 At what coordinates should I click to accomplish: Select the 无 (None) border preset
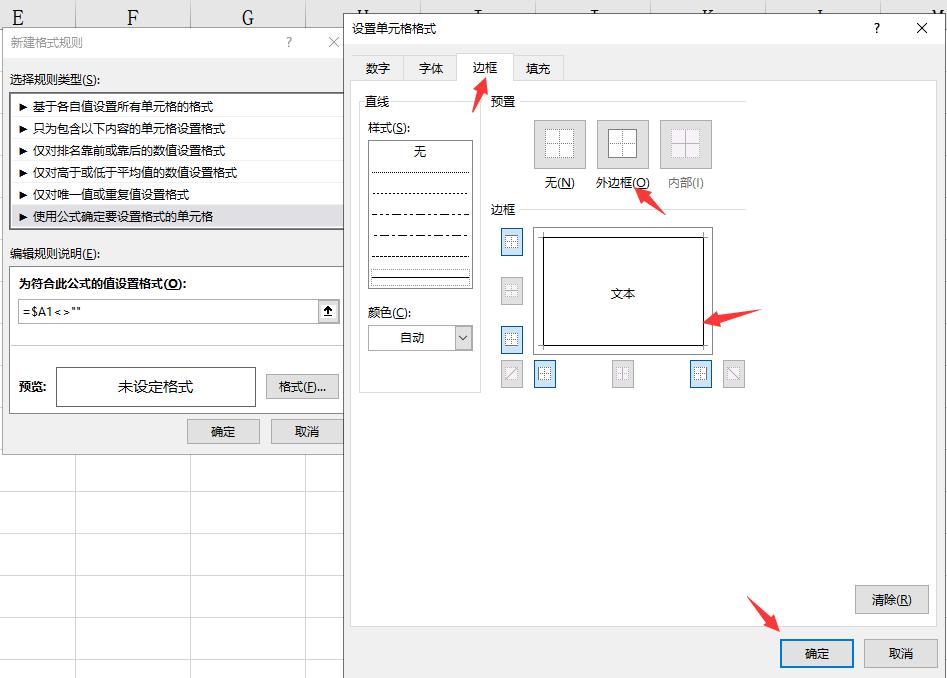click(x=558, y=143)
